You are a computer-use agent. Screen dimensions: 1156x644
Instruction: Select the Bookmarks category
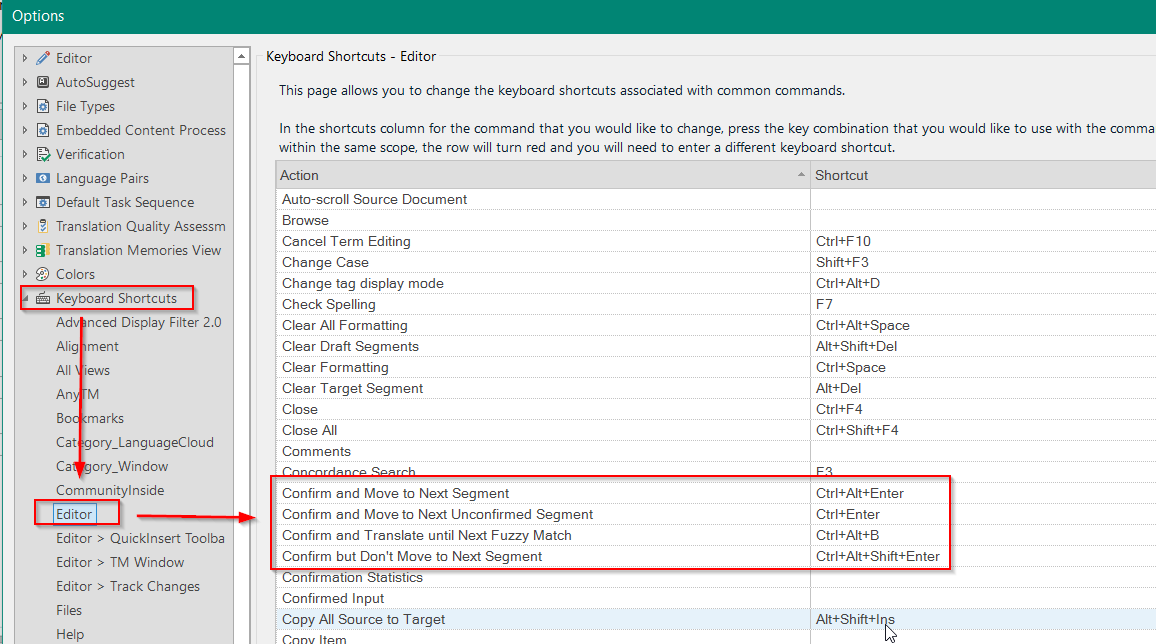[90, 419]
